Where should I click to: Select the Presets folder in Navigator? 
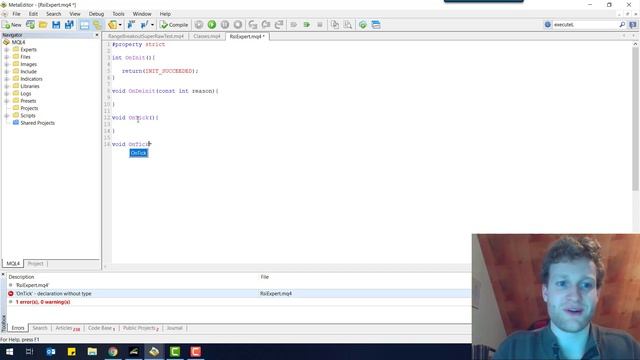coord(28,101)
